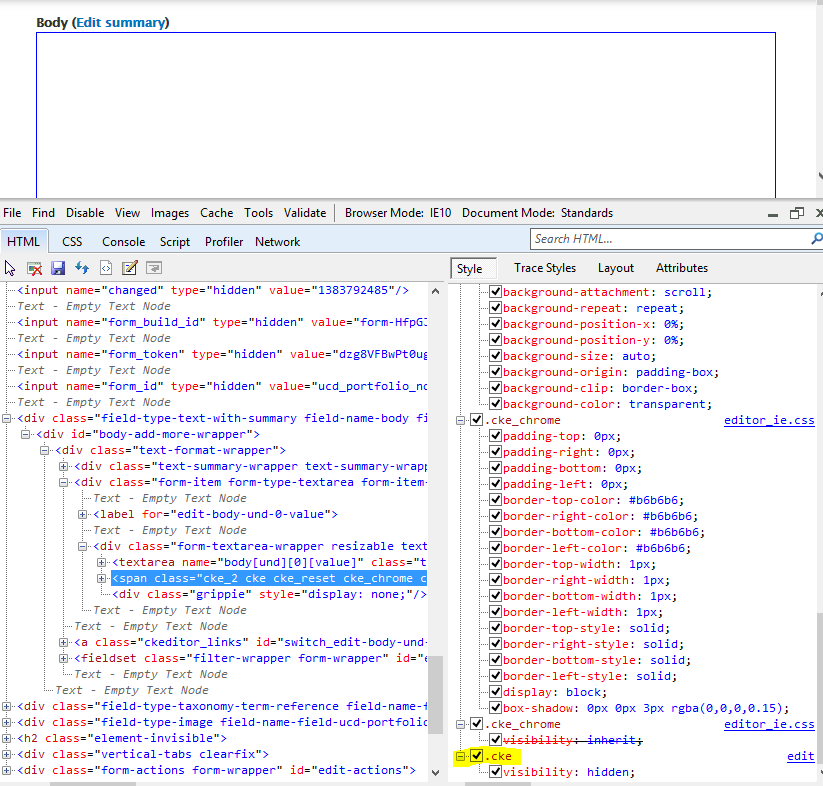Select the input name="form_id" row
Viewport: 823px width, 786px height.
click(x=222, y=386)
